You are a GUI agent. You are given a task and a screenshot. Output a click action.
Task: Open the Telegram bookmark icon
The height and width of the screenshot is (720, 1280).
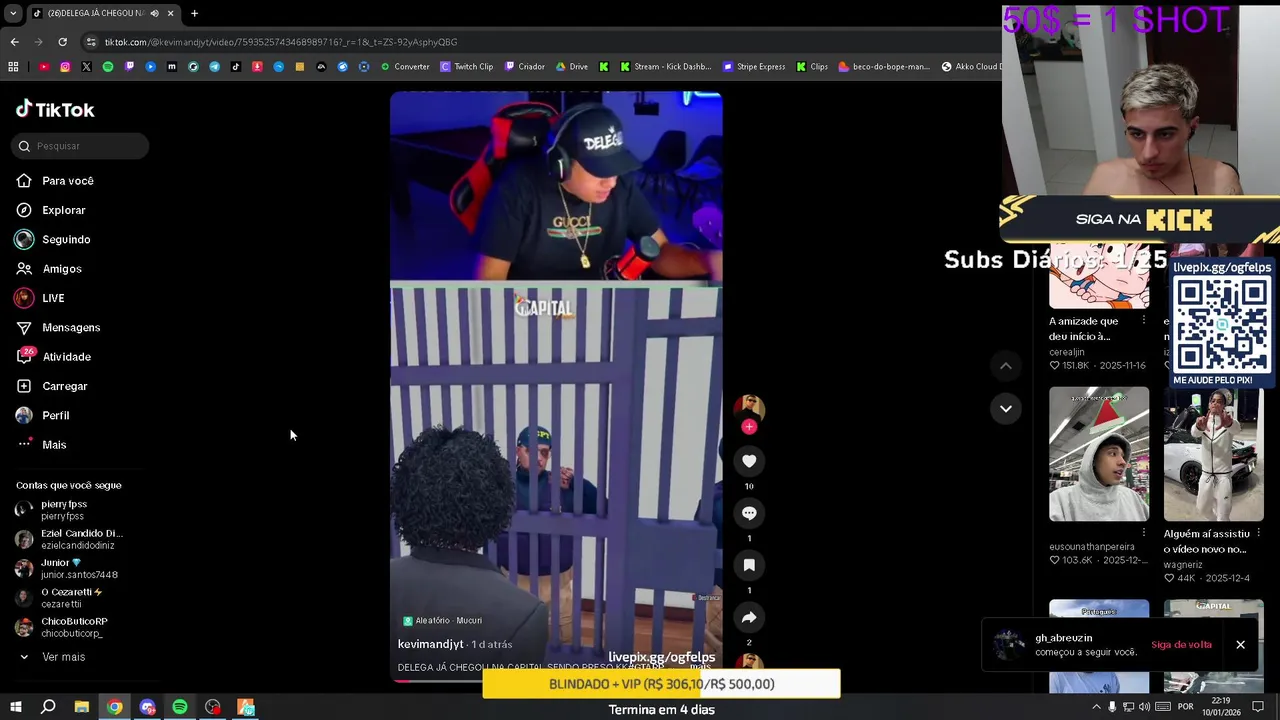[x=214, y=67]
